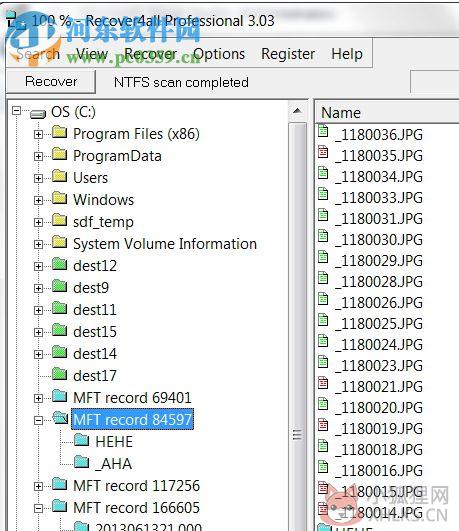
Task: Click the green dest14 folder icon
Action: [60, 352]
